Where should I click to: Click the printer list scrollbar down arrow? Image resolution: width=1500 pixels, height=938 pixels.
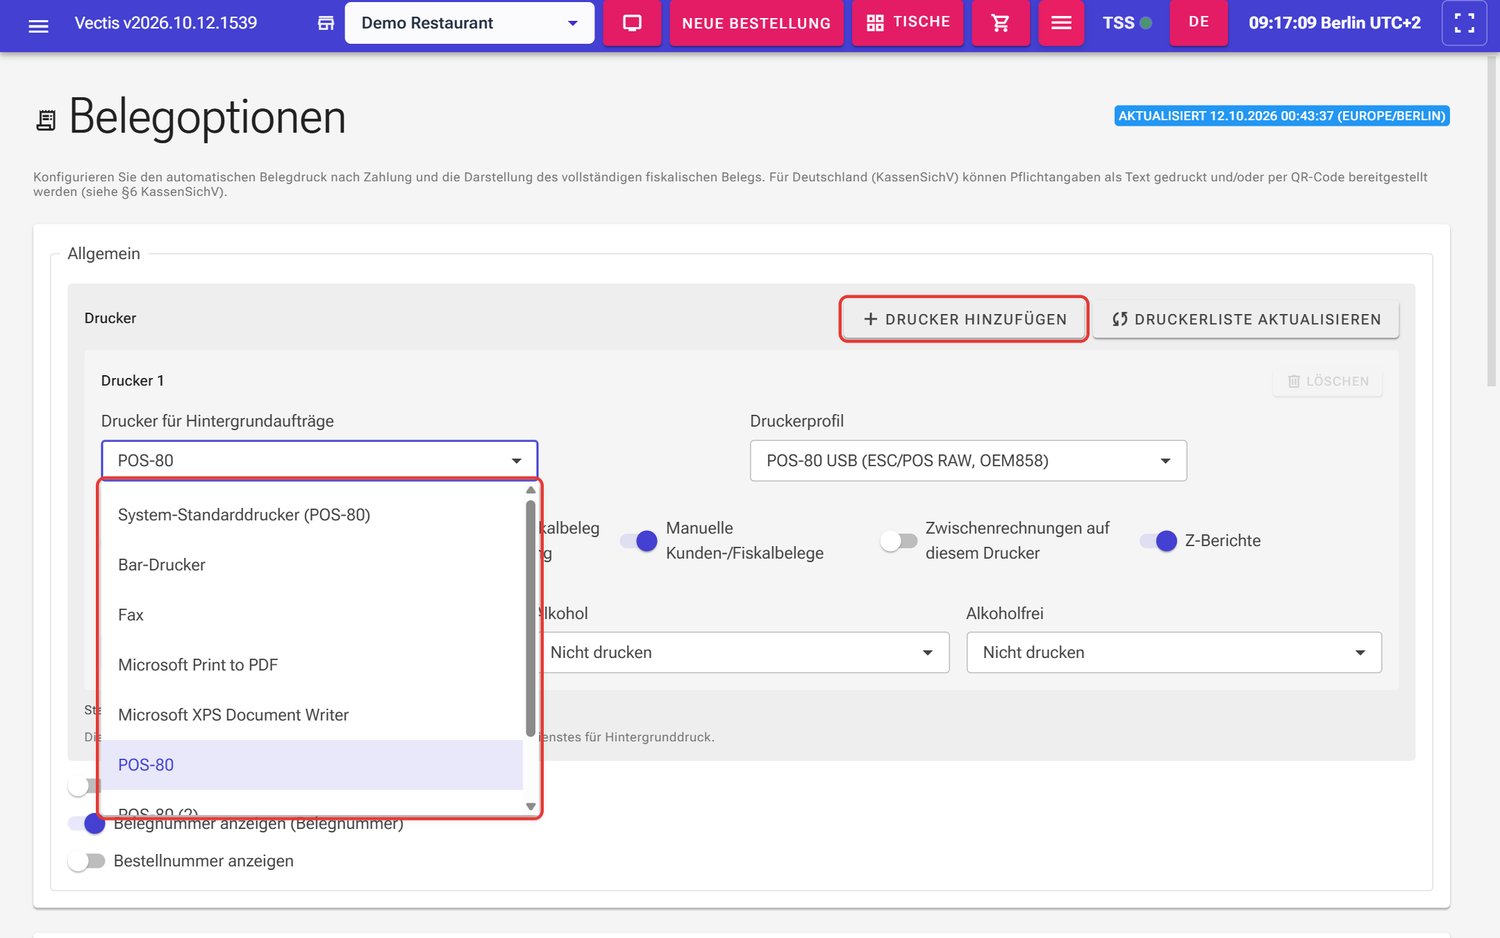(531, 806)
